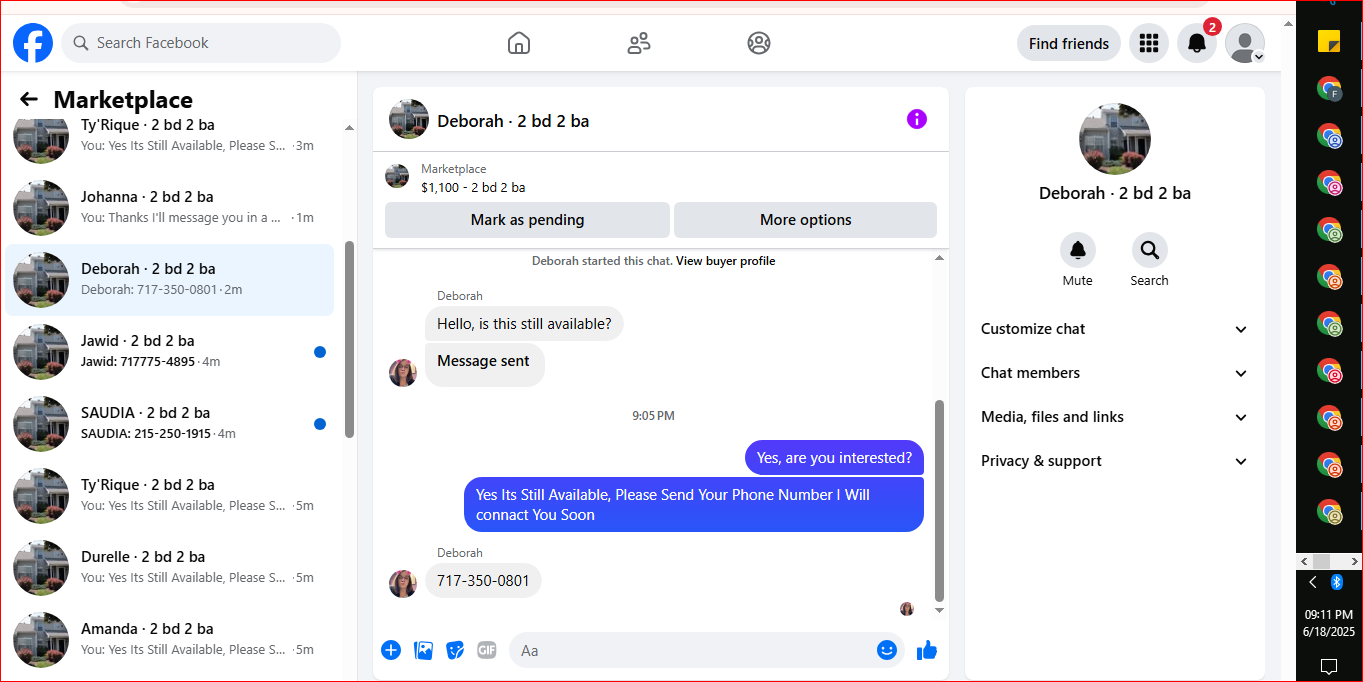
Task: Open Durelle's 2 bd 2 ba conversation
Action: [170, 567]
